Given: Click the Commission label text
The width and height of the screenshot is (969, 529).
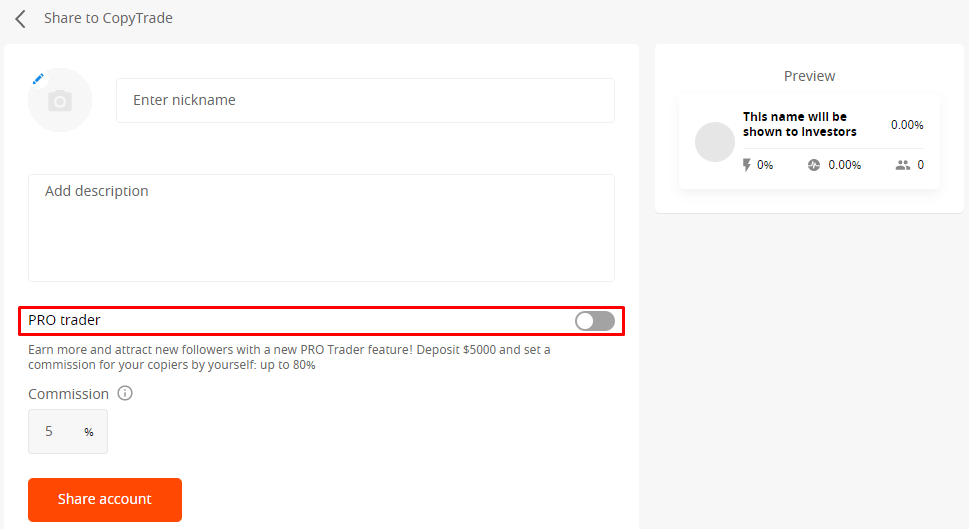Looking at the screenshot, I should point(68,394).
